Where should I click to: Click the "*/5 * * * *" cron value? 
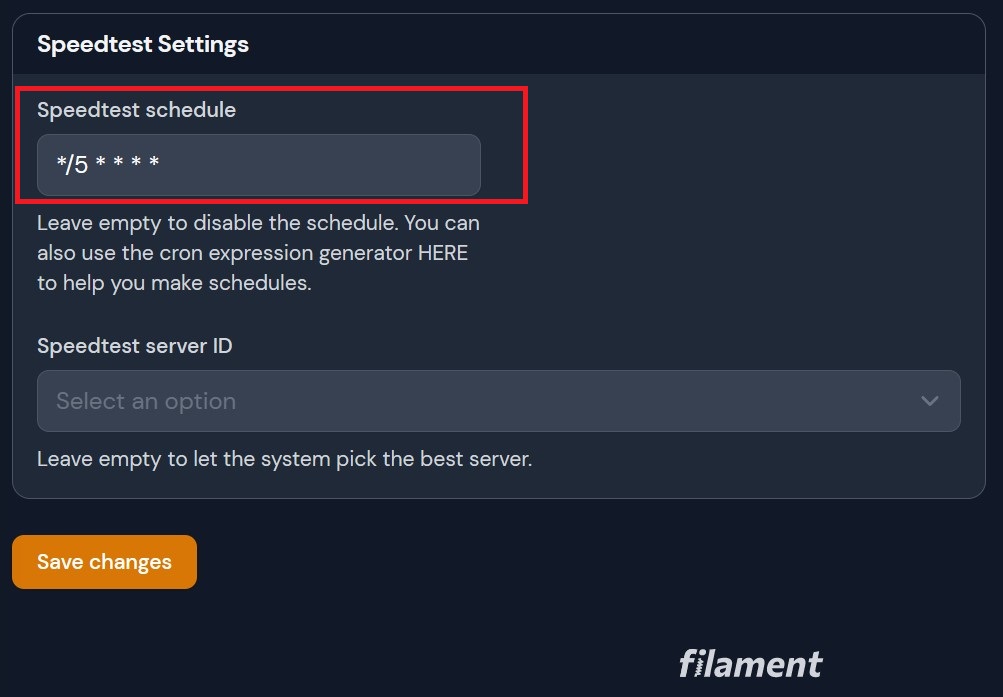click(108, 165)
